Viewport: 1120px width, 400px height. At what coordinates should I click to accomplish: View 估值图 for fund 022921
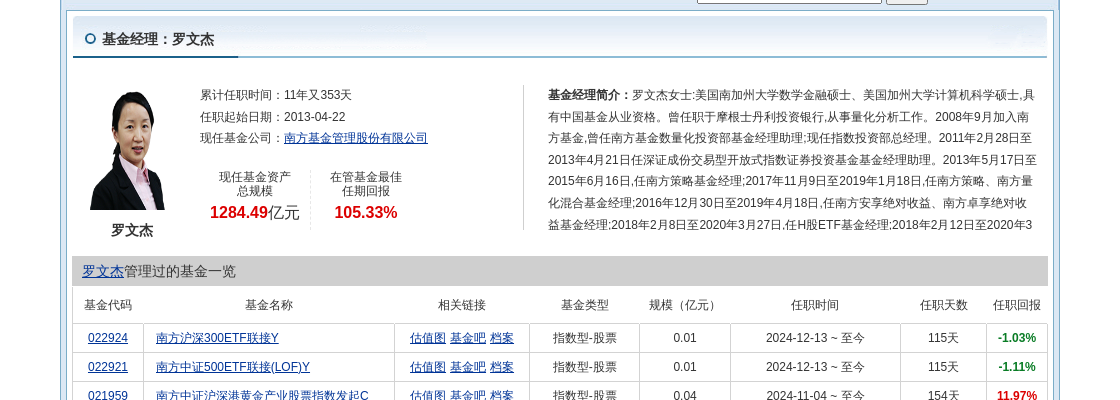click(427, 367)
